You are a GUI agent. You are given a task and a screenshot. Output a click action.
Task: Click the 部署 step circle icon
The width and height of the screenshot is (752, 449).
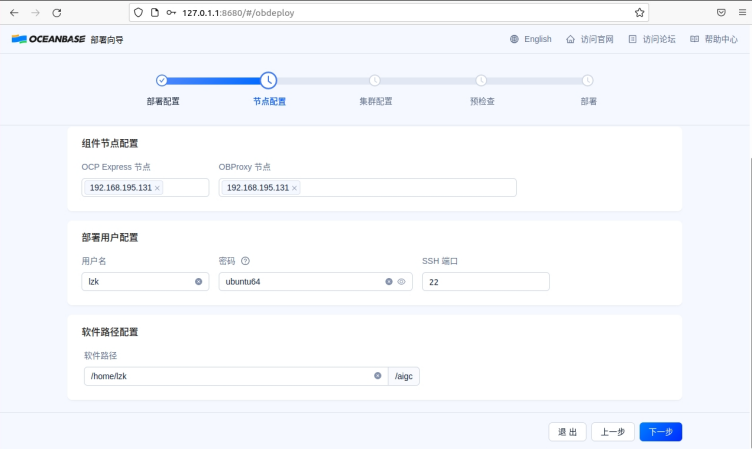(588, 80)
